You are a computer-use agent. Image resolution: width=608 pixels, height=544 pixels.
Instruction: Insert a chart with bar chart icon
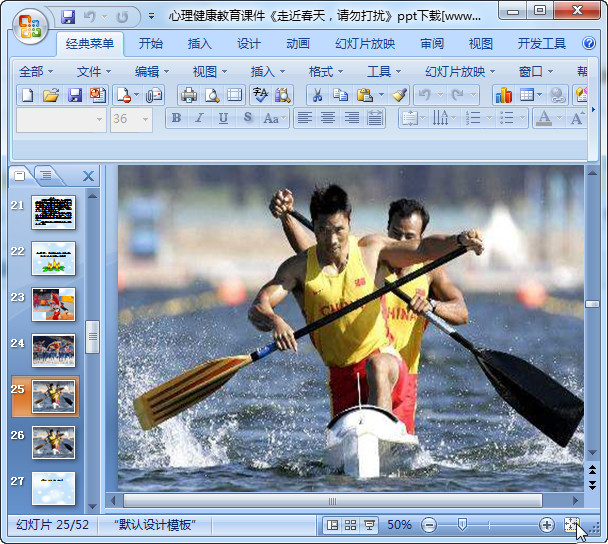tap(504, 95)
